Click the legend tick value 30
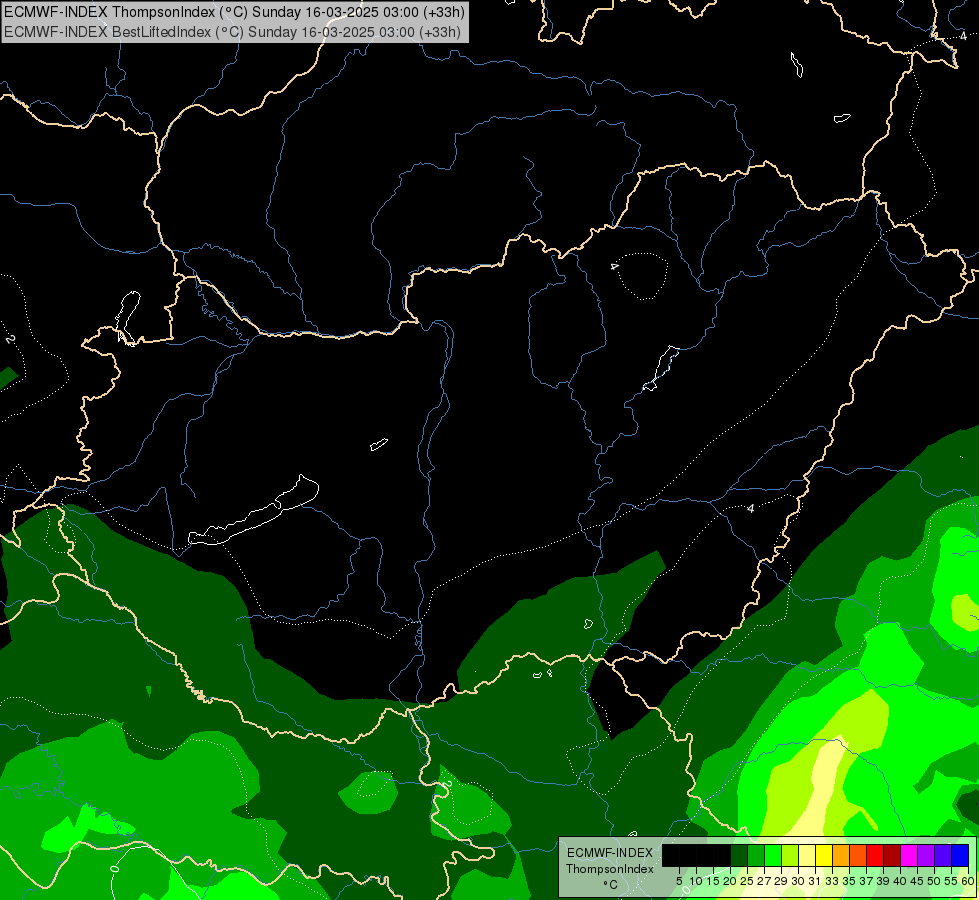This screenshot has height=900, width=979. pyautogui.click(x=799, y=881)
